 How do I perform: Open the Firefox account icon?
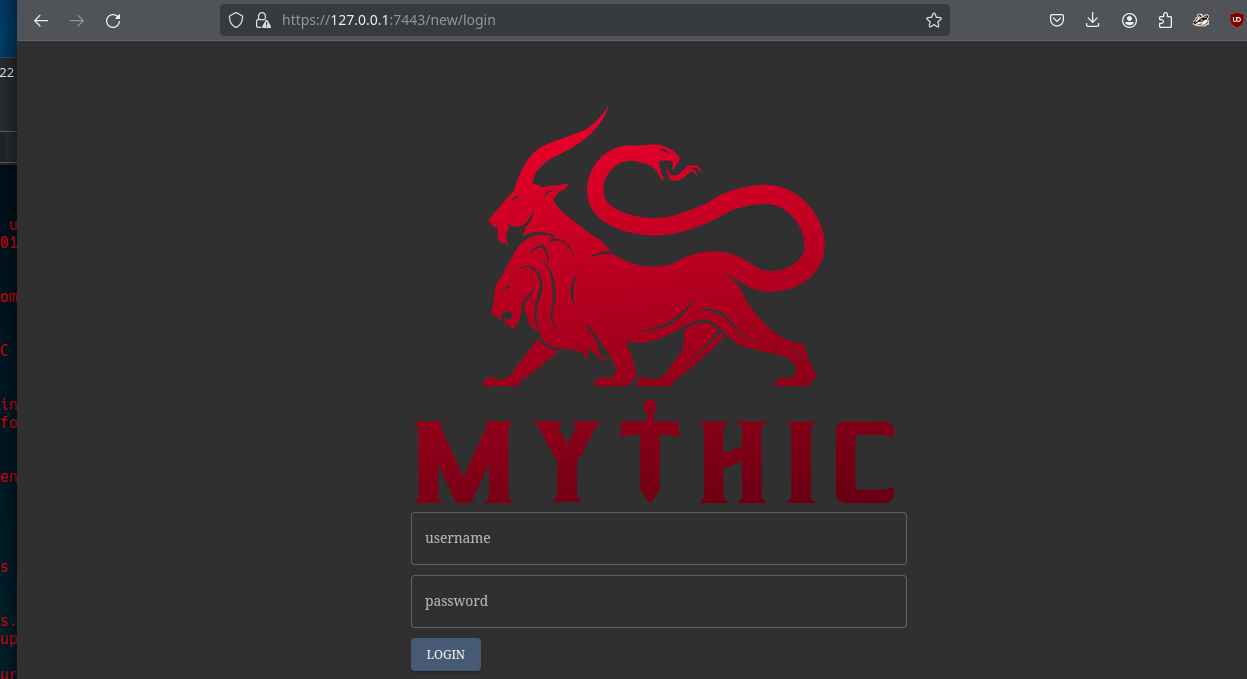click(x=1129, y=20)
